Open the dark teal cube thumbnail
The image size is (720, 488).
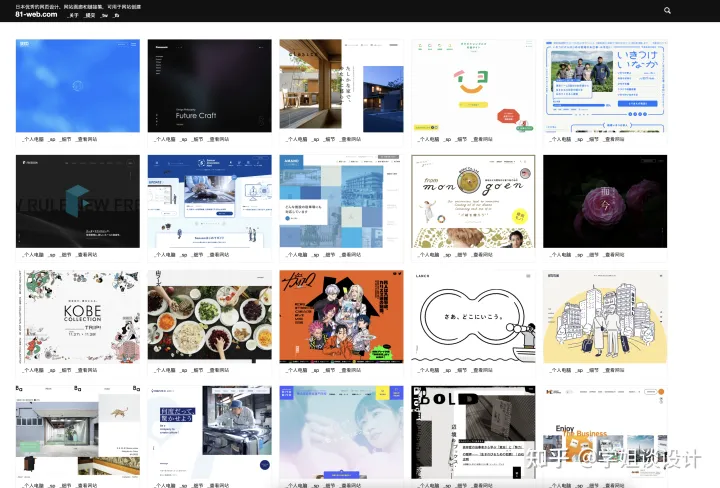tap(78, 201)
